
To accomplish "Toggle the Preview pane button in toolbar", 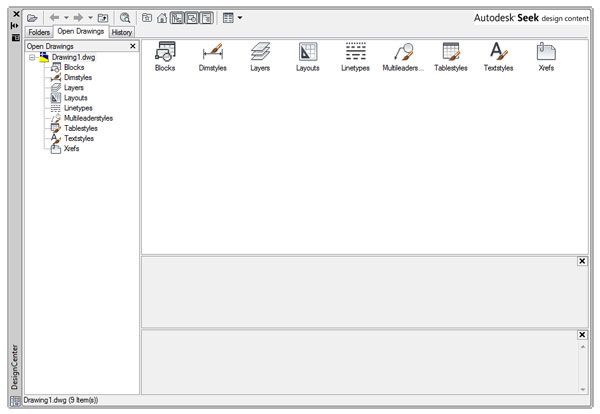I will tap(191, 18).
